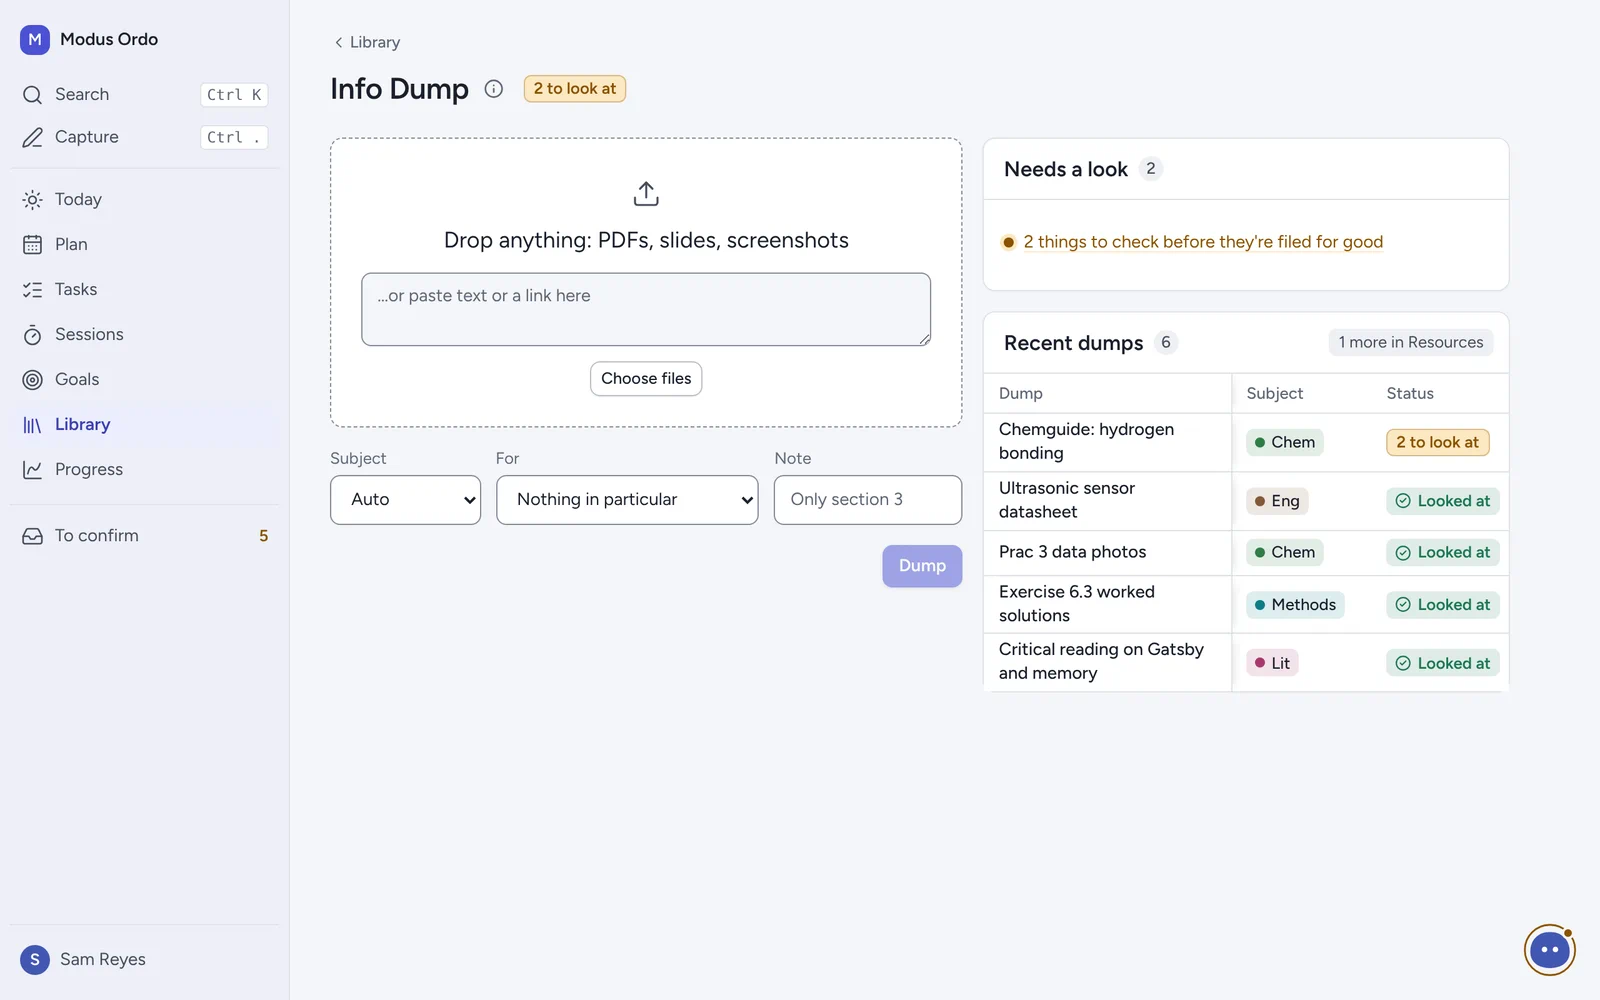Click the Subject column header in table

coord(1275,394)
